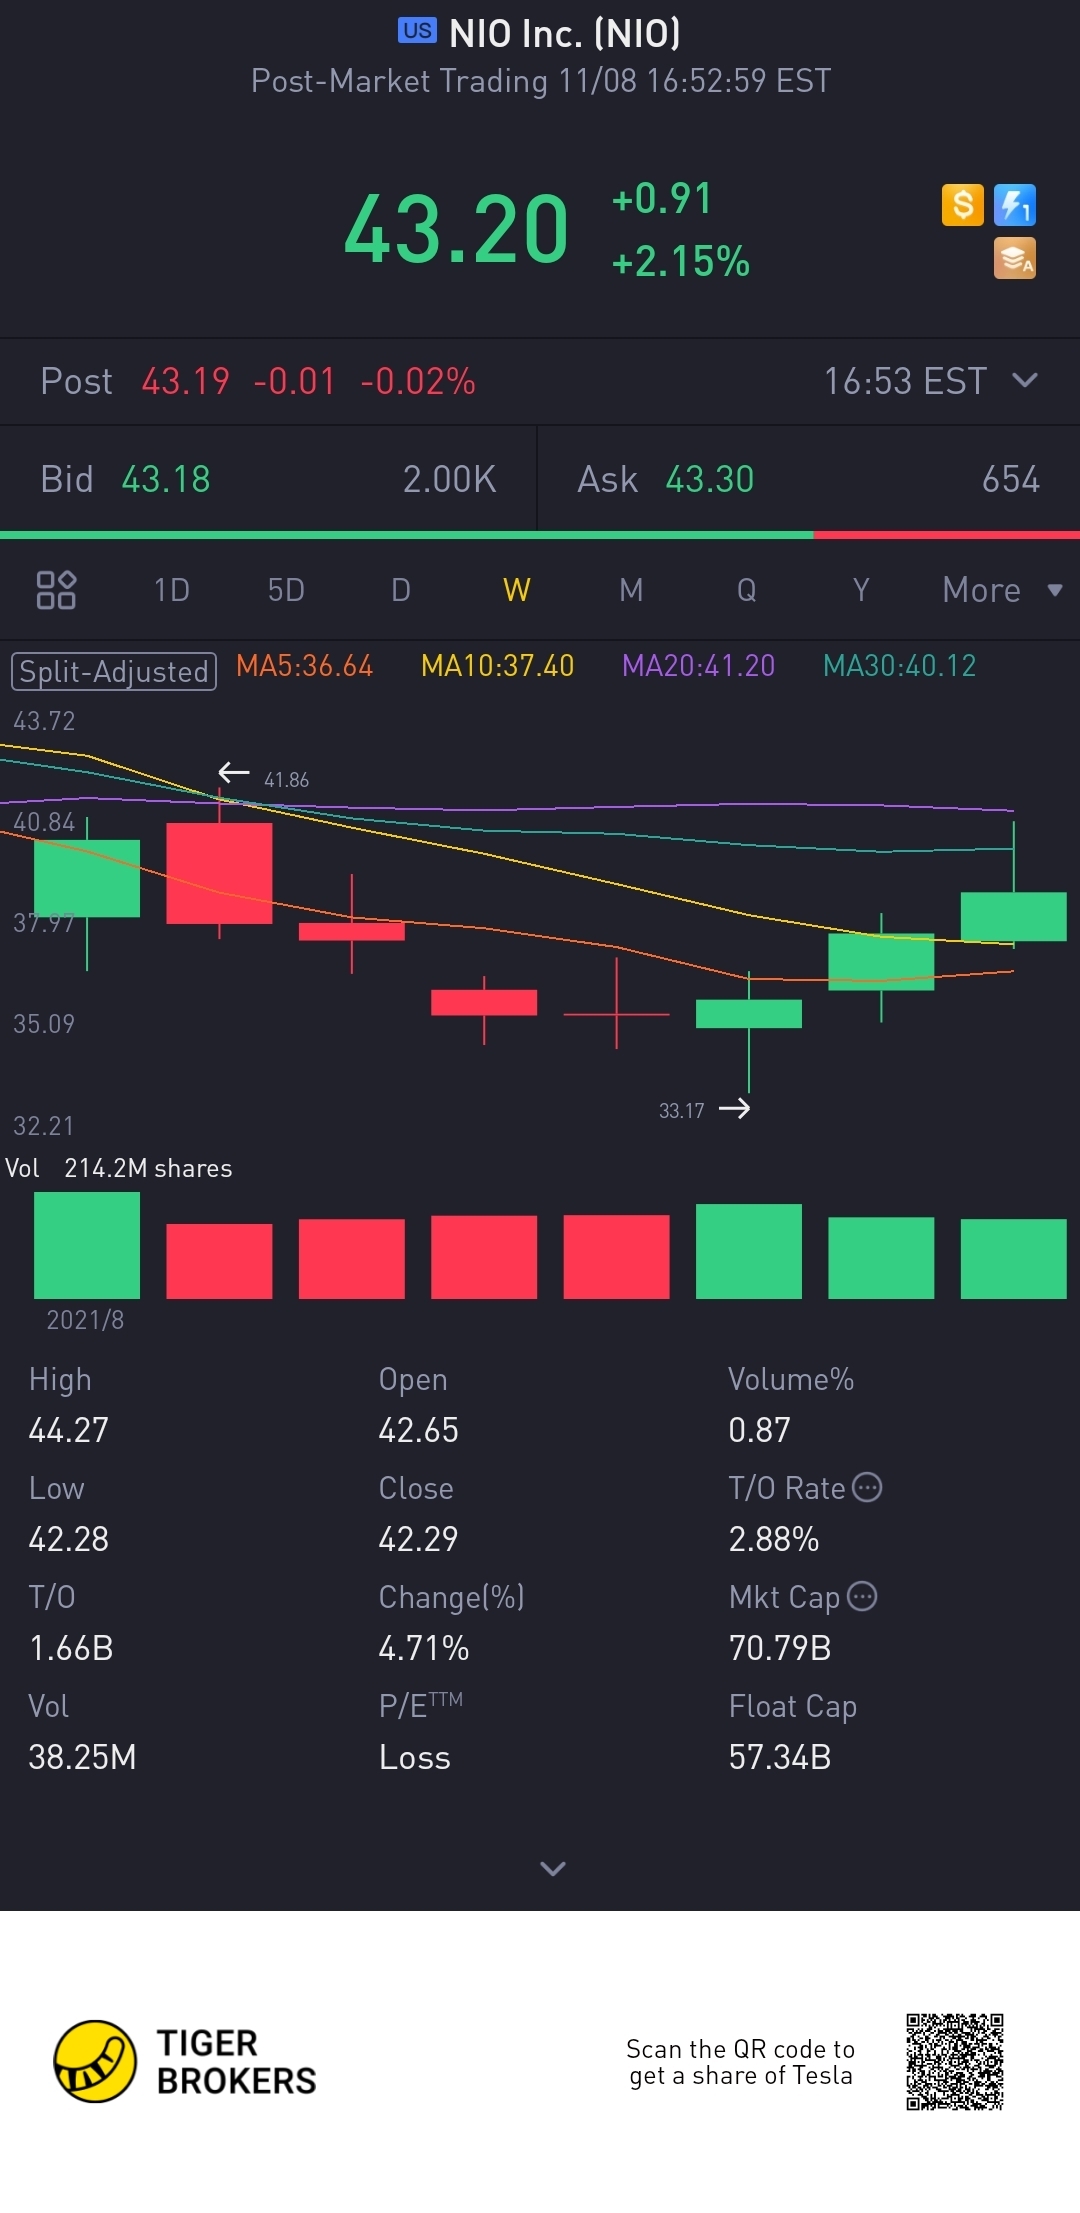Tap the T/O Rate value 2.88%
Image resolution: width=1080 pixels, height=2213 pixels.
tap(774, 1539)
